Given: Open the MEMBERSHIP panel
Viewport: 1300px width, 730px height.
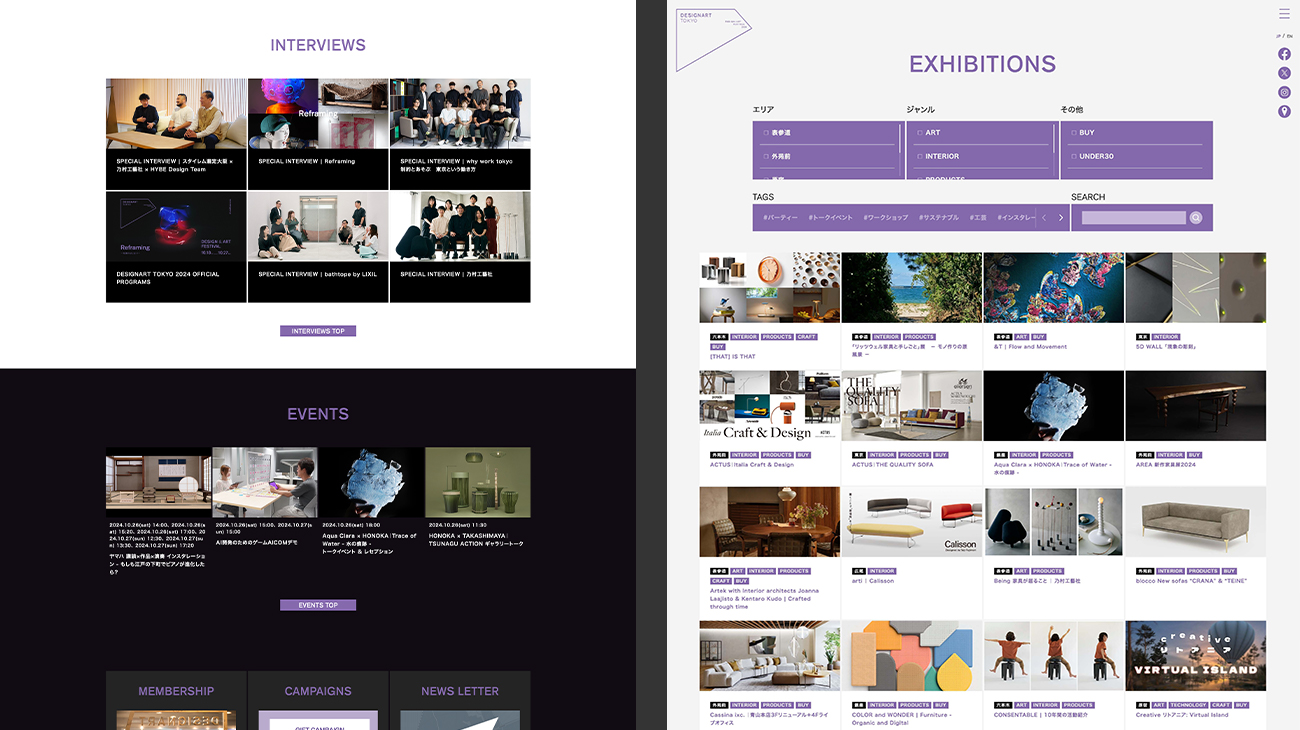Looking at the screenshot, I should click(176, 700).
